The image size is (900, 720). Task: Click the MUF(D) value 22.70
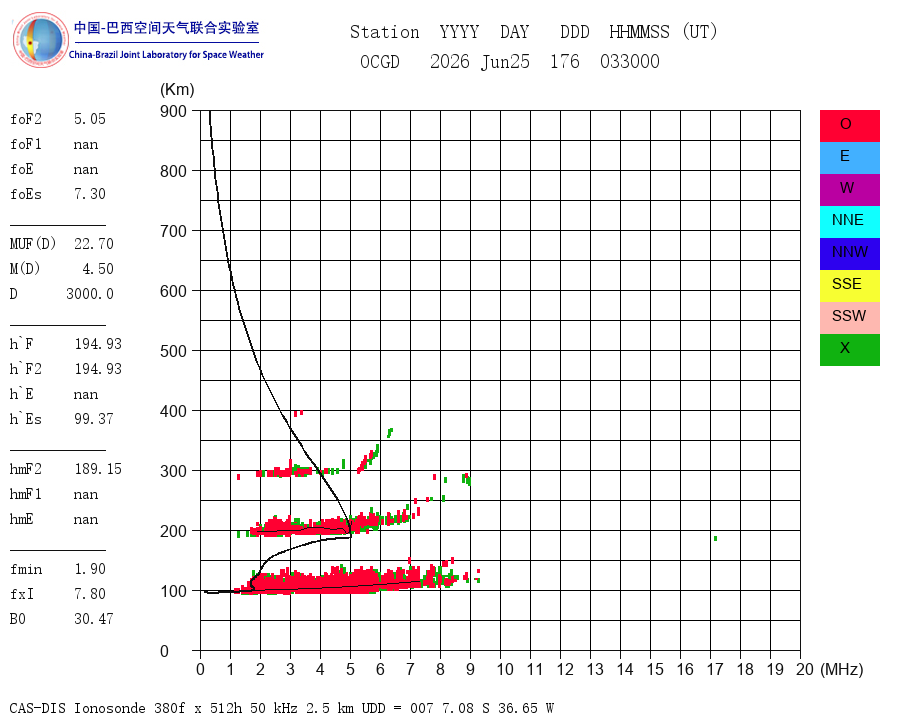coord(94,244)
